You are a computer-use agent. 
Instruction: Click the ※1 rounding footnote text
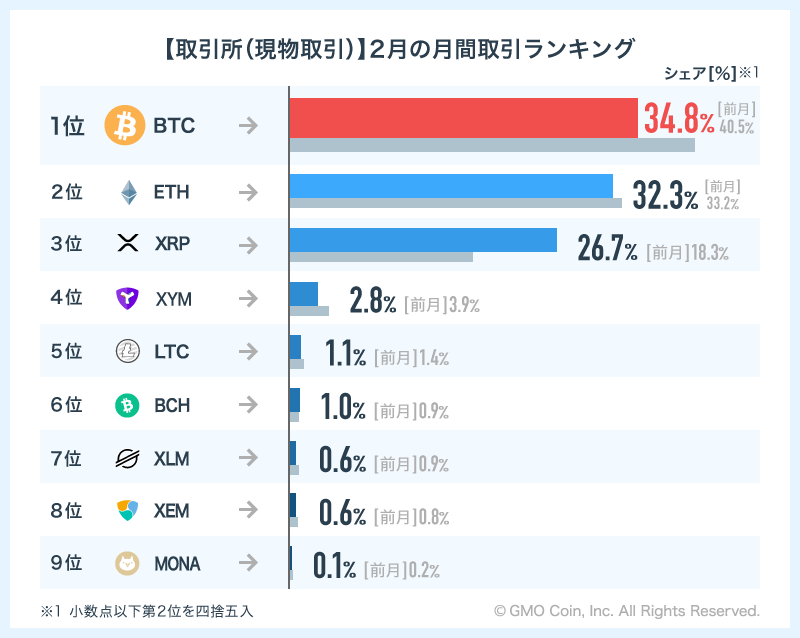pos(147,611)
